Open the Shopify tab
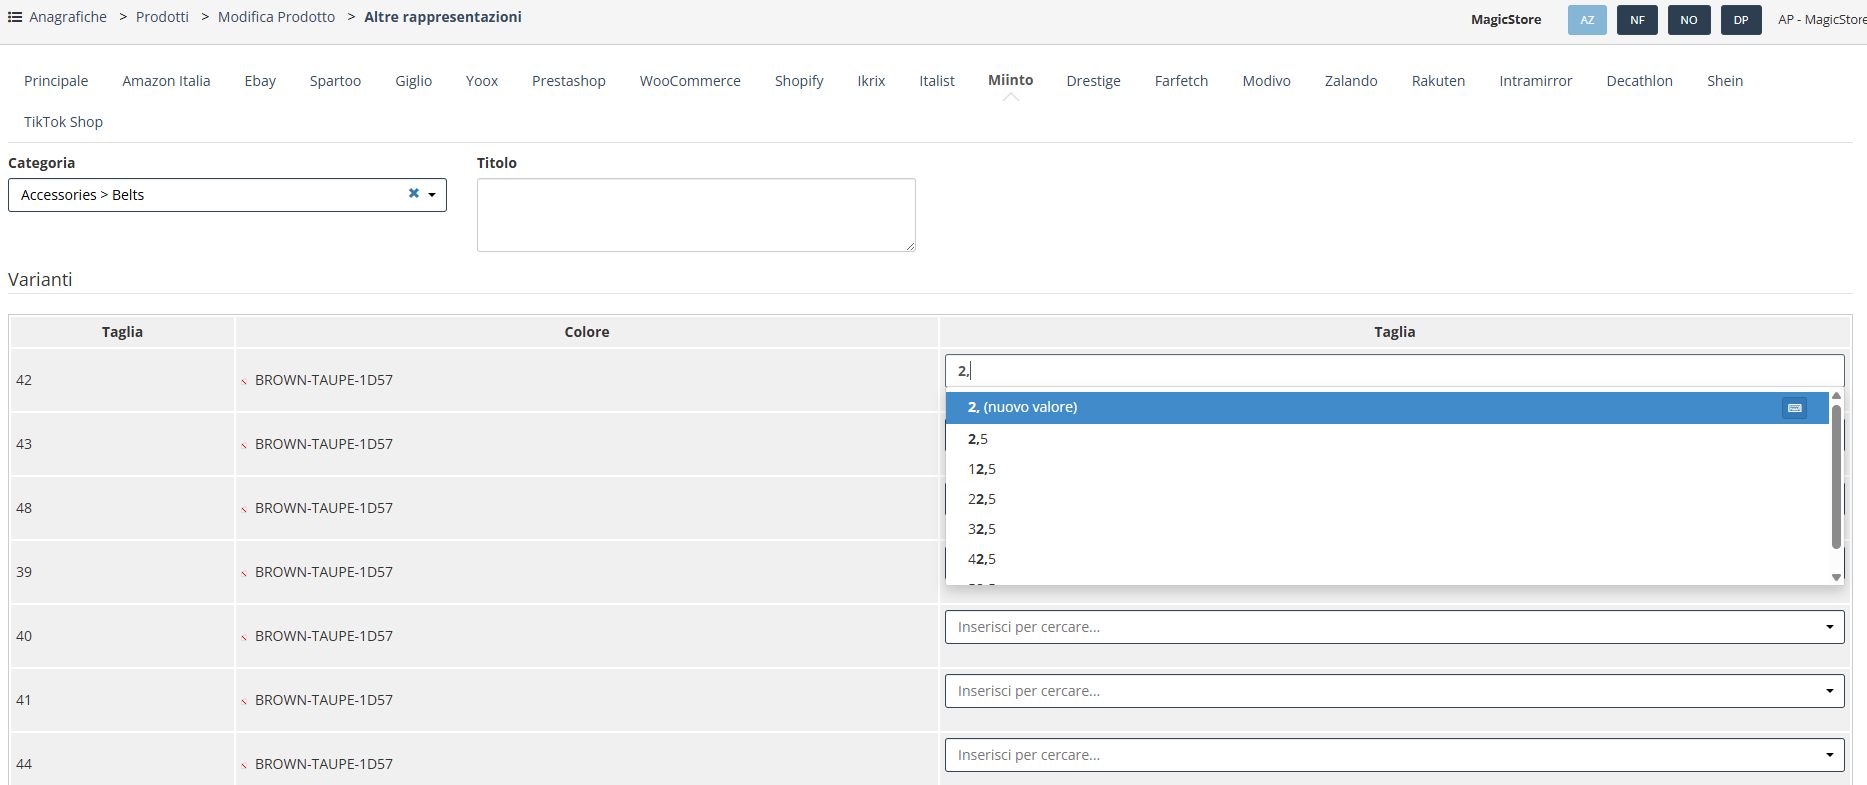This screenshot has height=785, width=1867. pyautogui.click(x=799, y=81)
